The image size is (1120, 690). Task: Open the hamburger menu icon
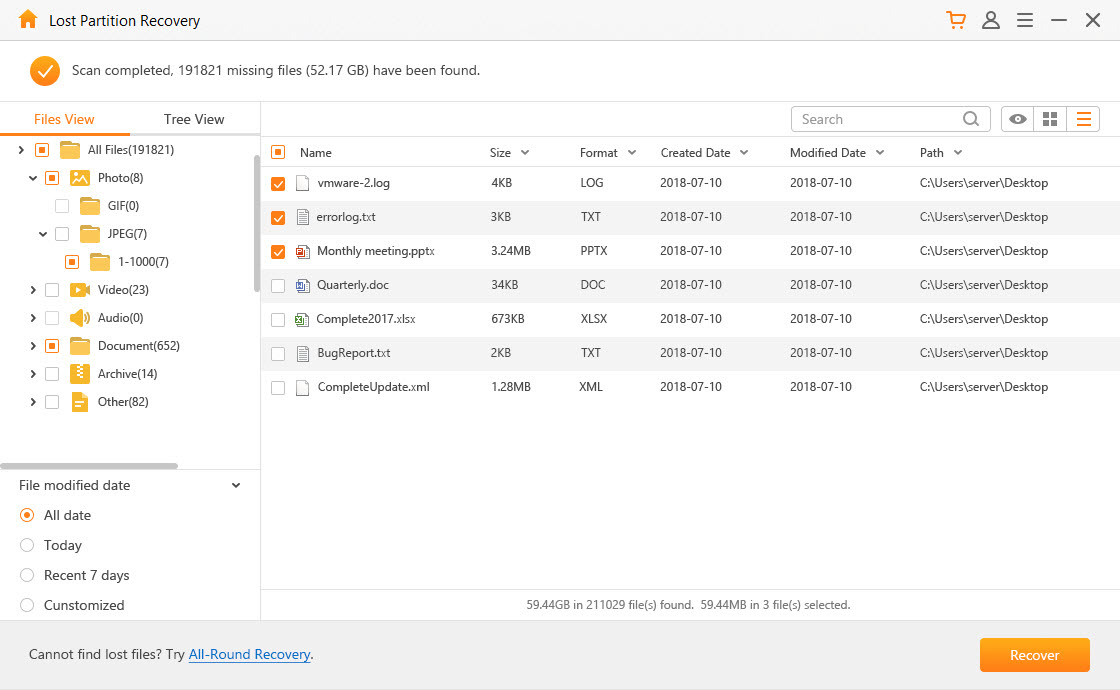pyautogui.click(x=1025, y=20)
